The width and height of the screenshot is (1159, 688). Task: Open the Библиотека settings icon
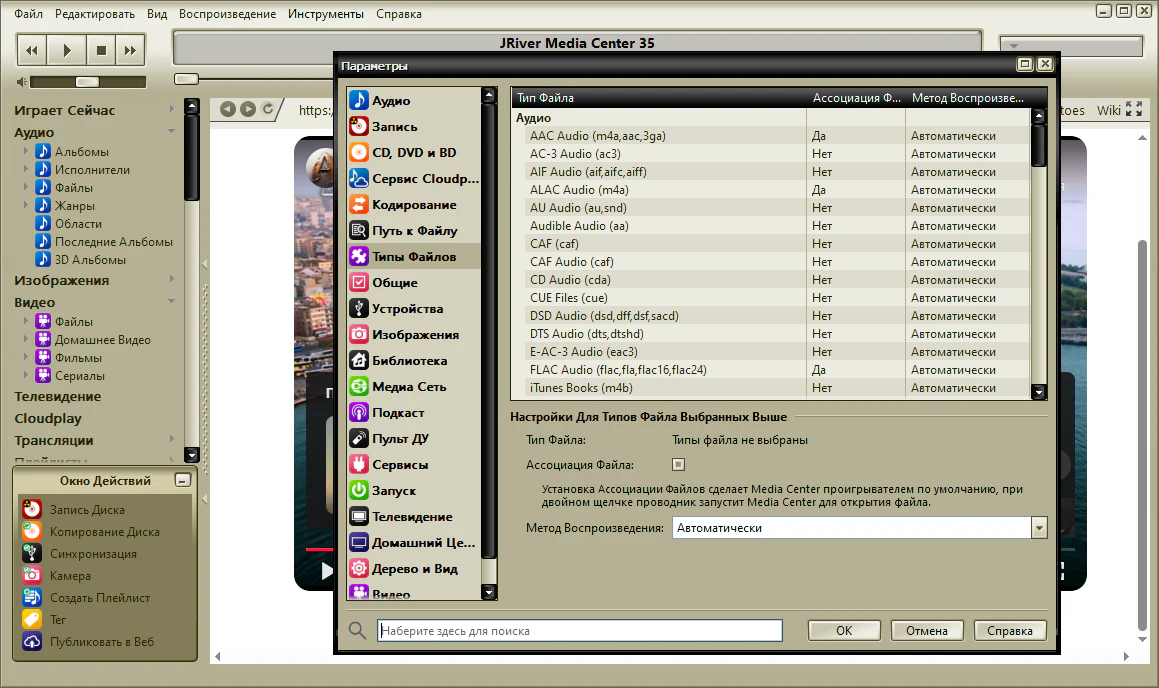click(359, 361)
